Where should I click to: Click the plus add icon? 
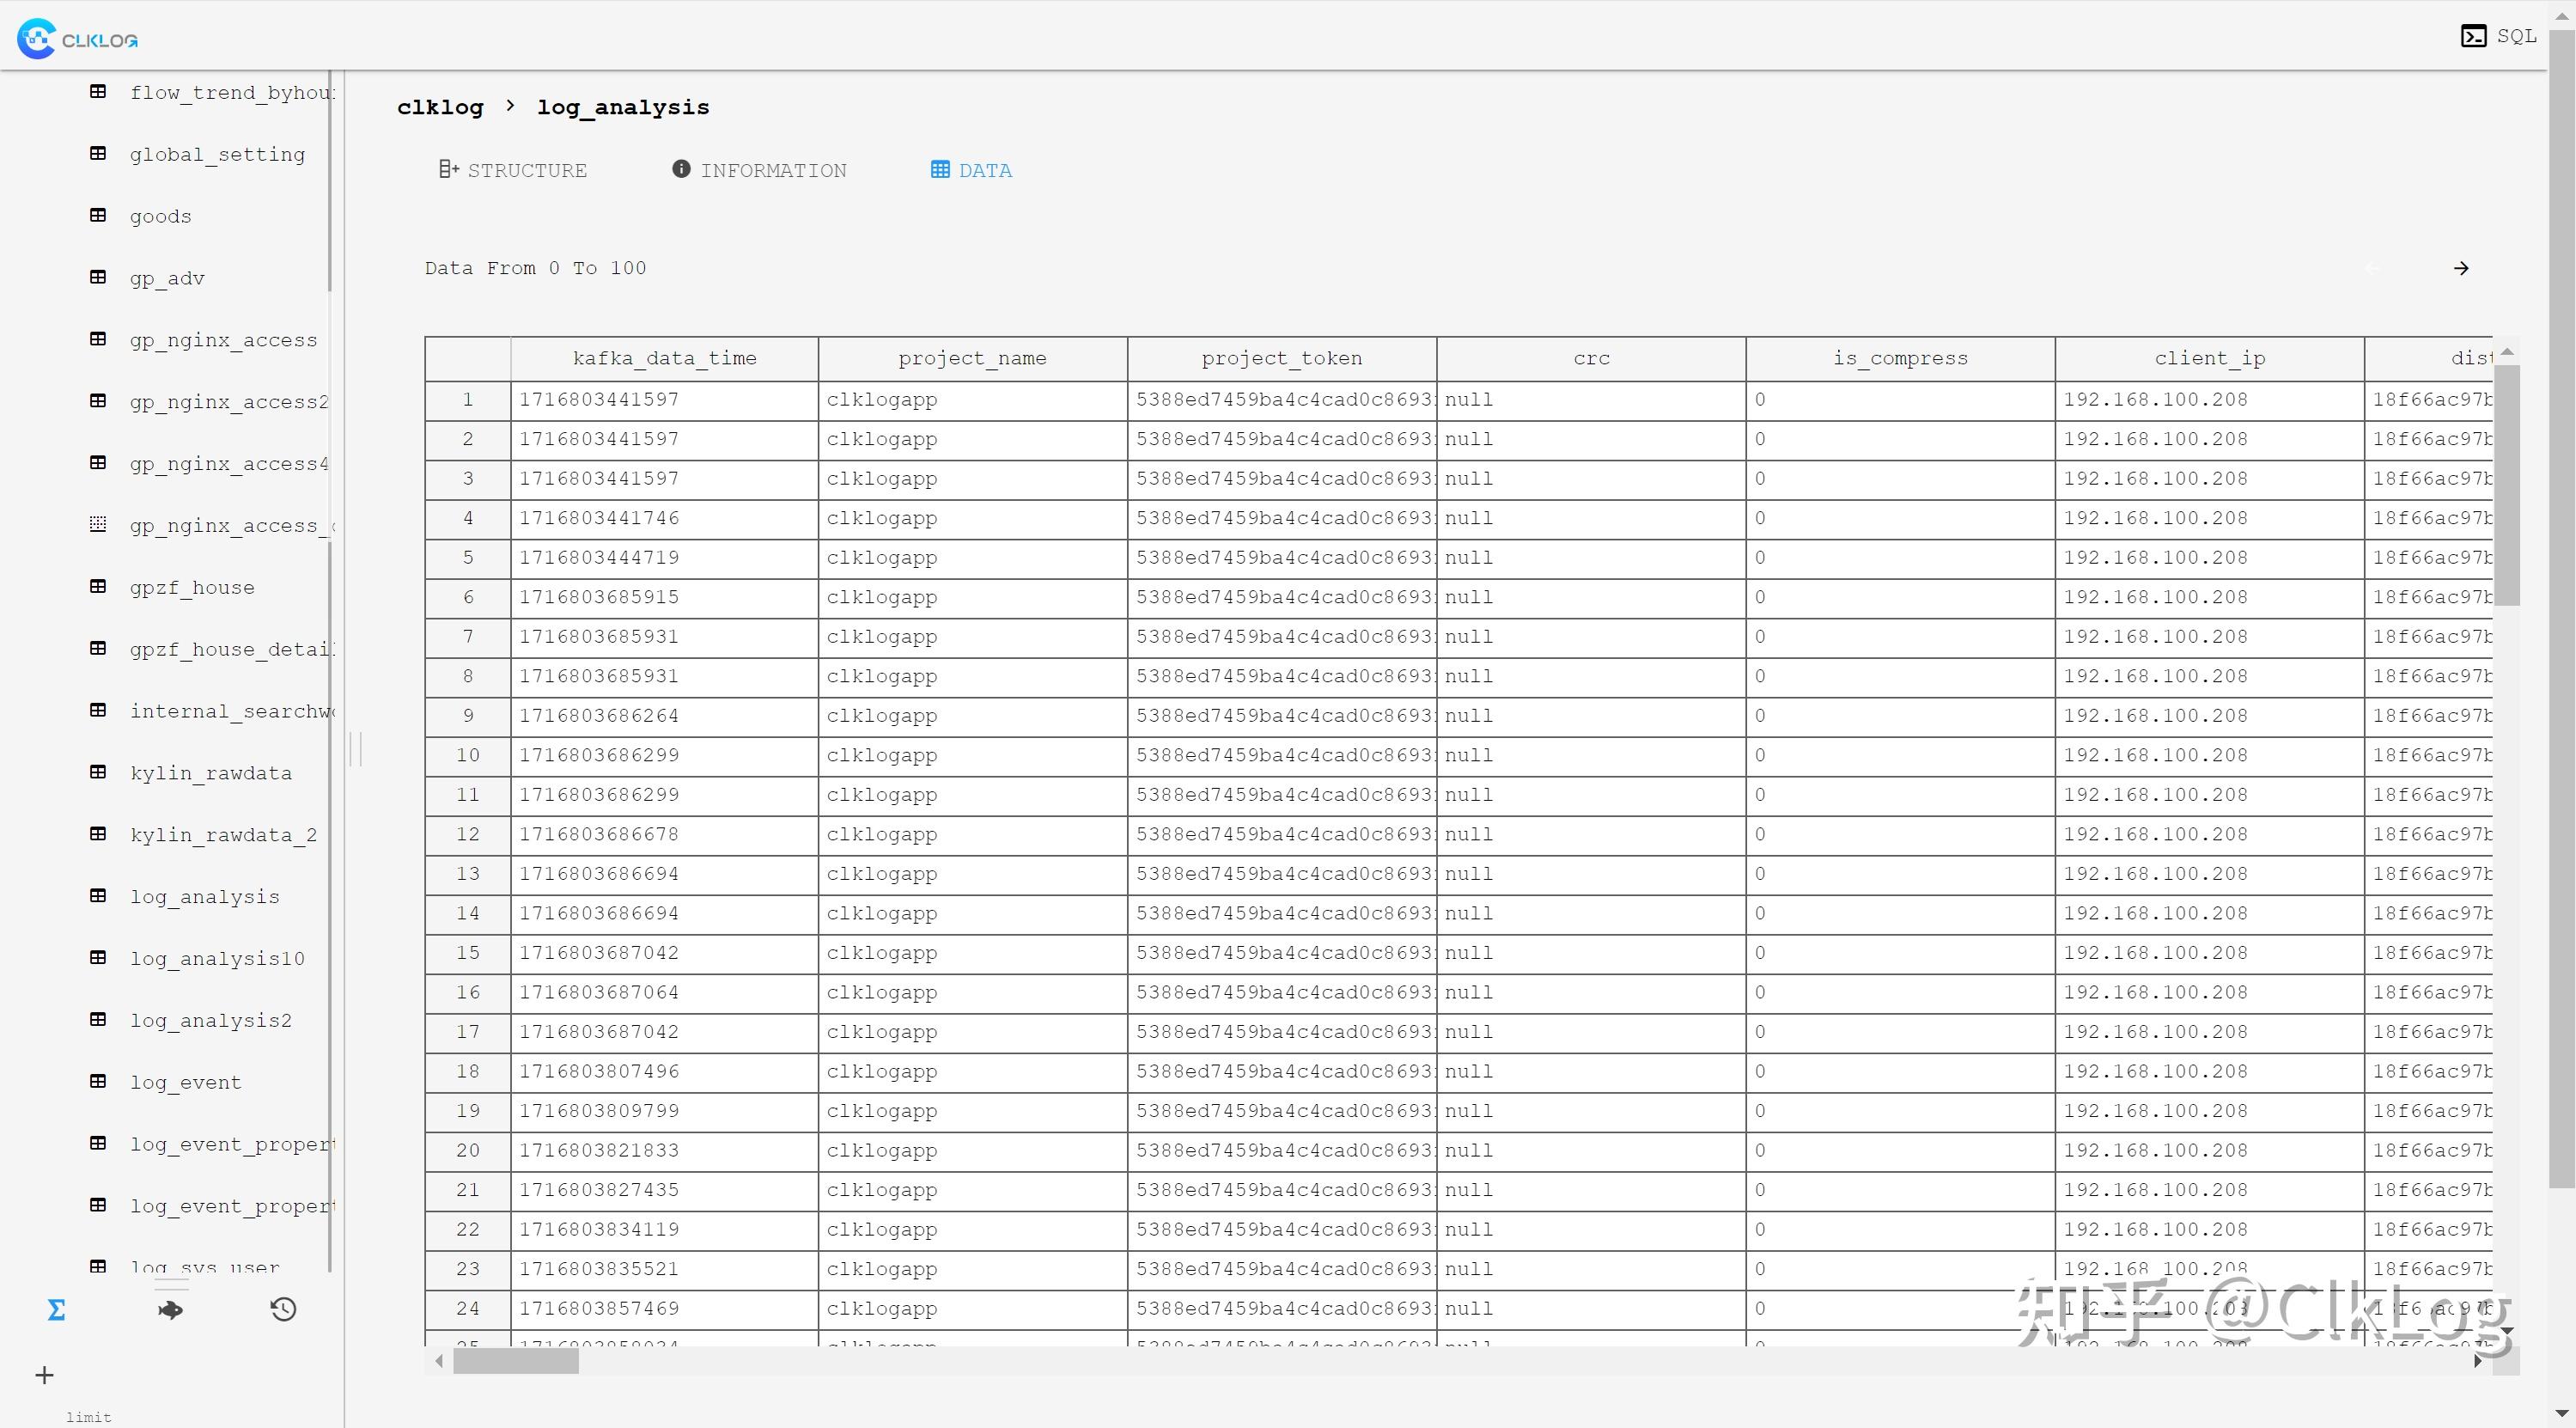tap(44, 1375)
